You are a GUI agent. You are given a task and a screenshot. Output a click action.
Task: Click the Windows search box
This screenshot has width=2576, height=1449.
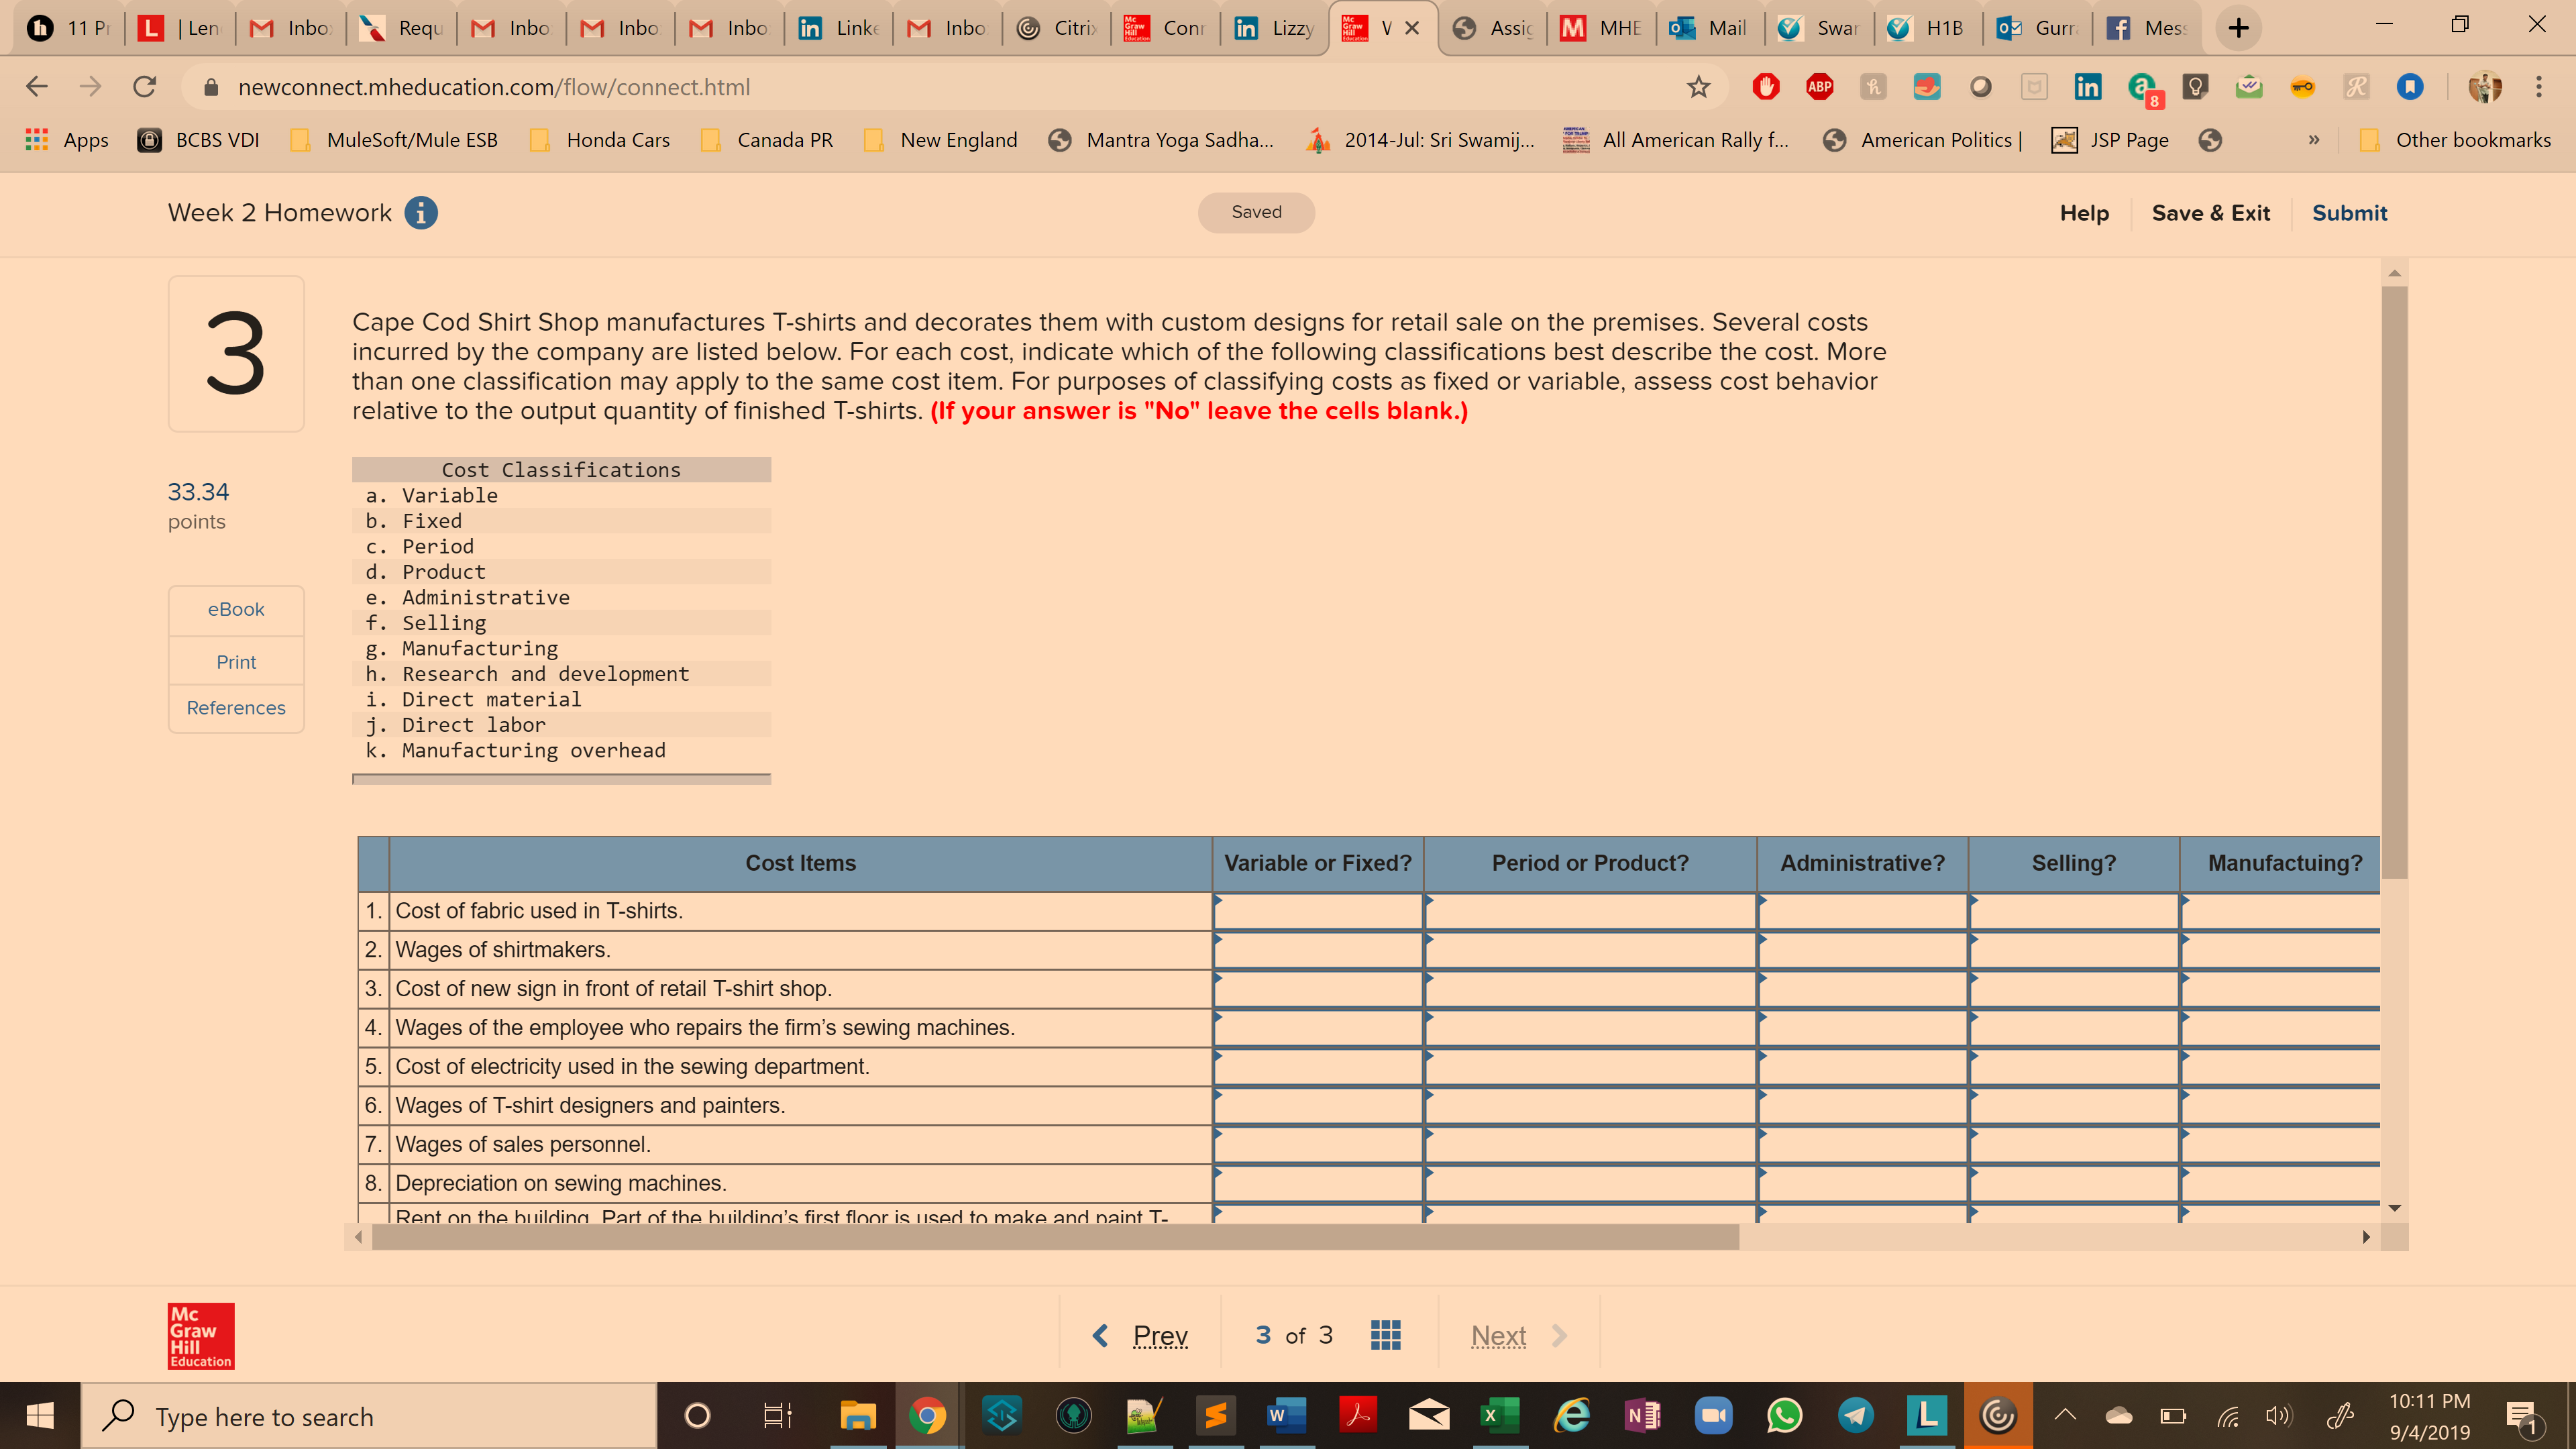pos(368,1416)
